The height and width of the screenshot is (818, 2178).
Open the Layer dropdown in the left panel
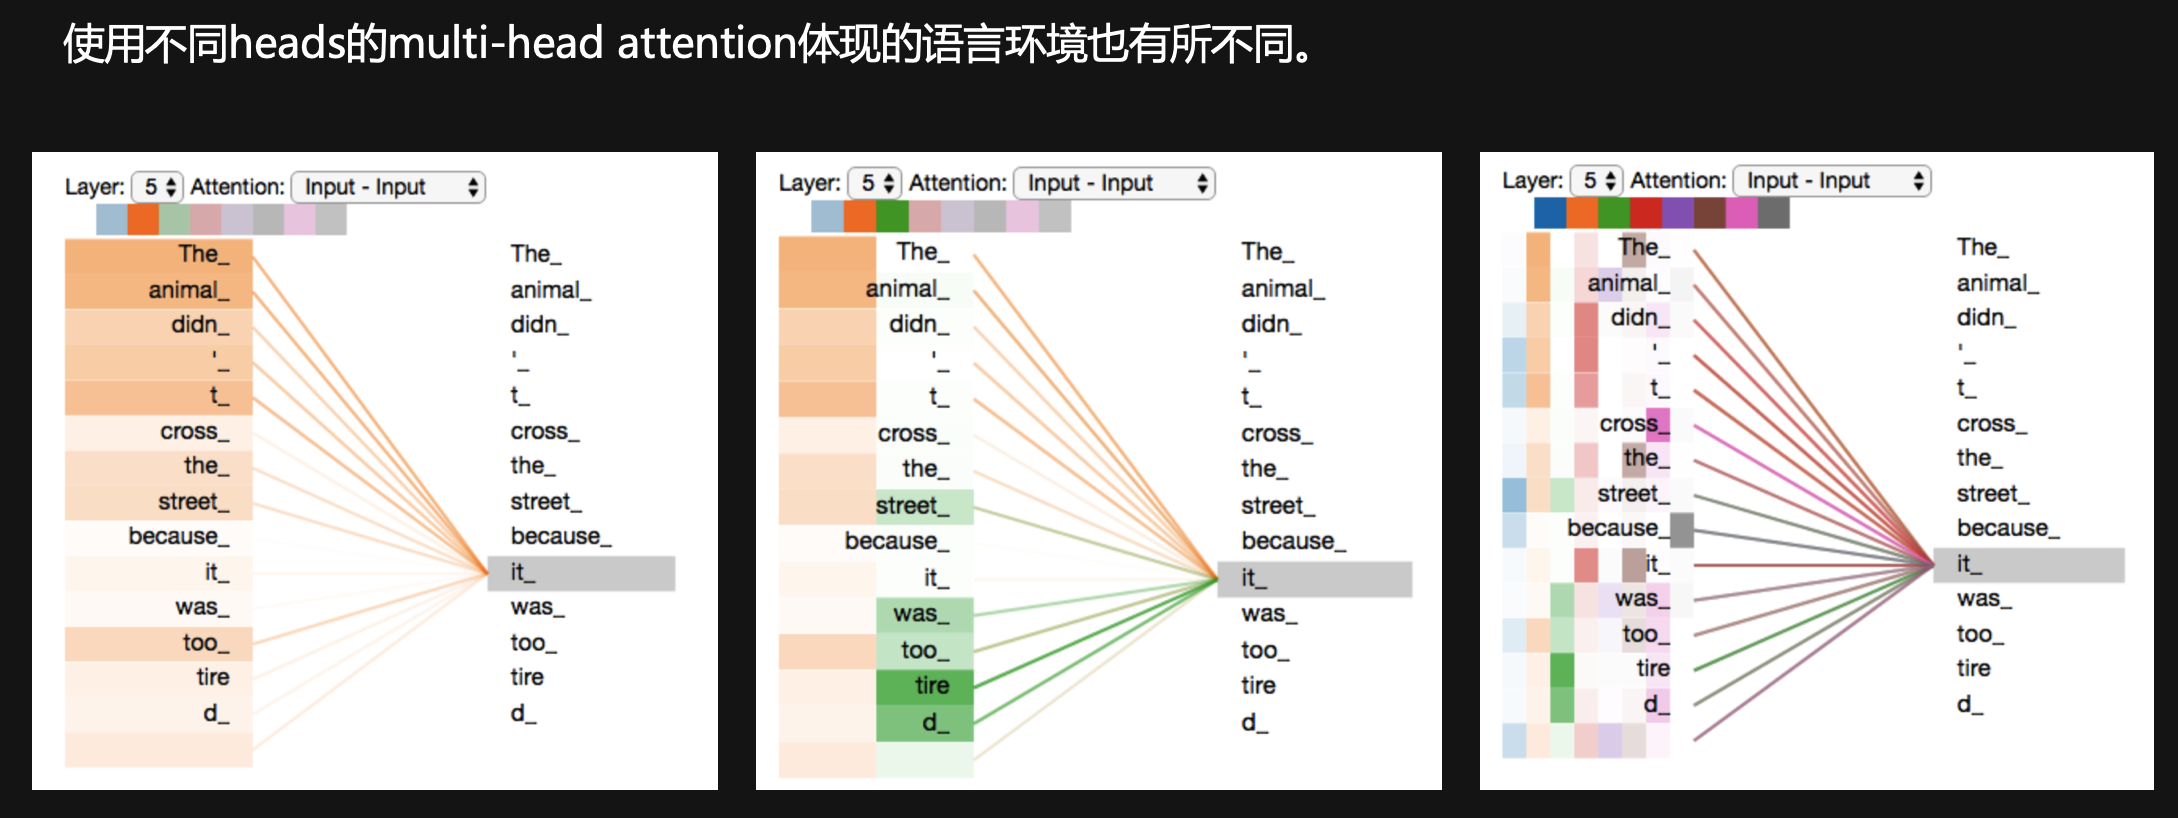click(x=158, y=187)
